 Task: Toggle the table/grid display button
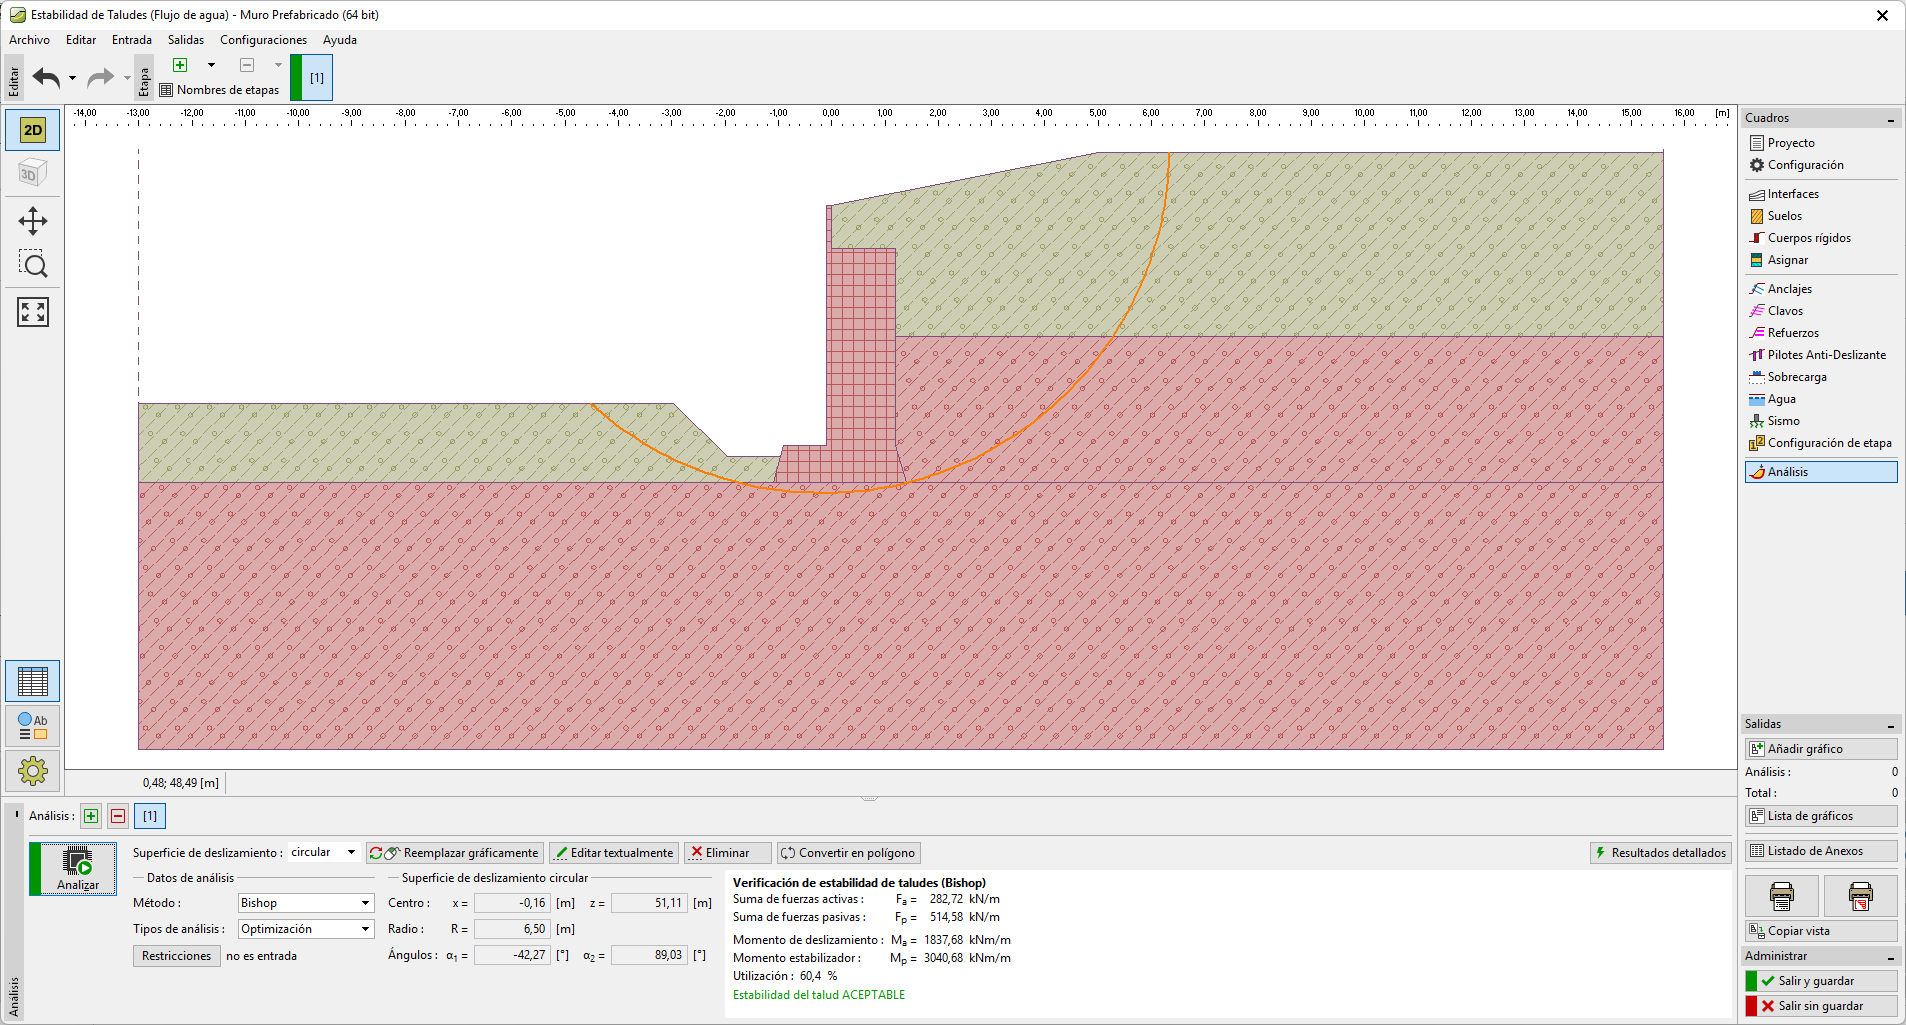coord(33,681)
